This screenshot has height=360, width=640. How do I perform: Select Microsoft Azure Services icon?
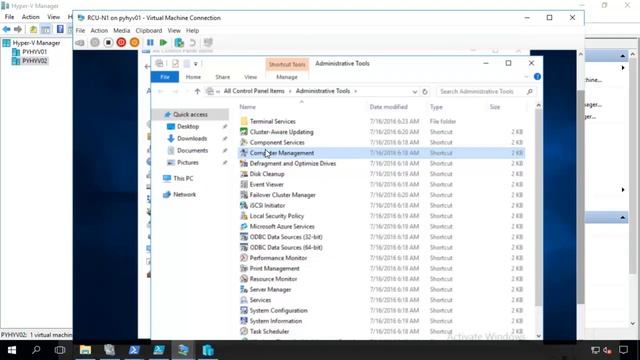[244, 227]
